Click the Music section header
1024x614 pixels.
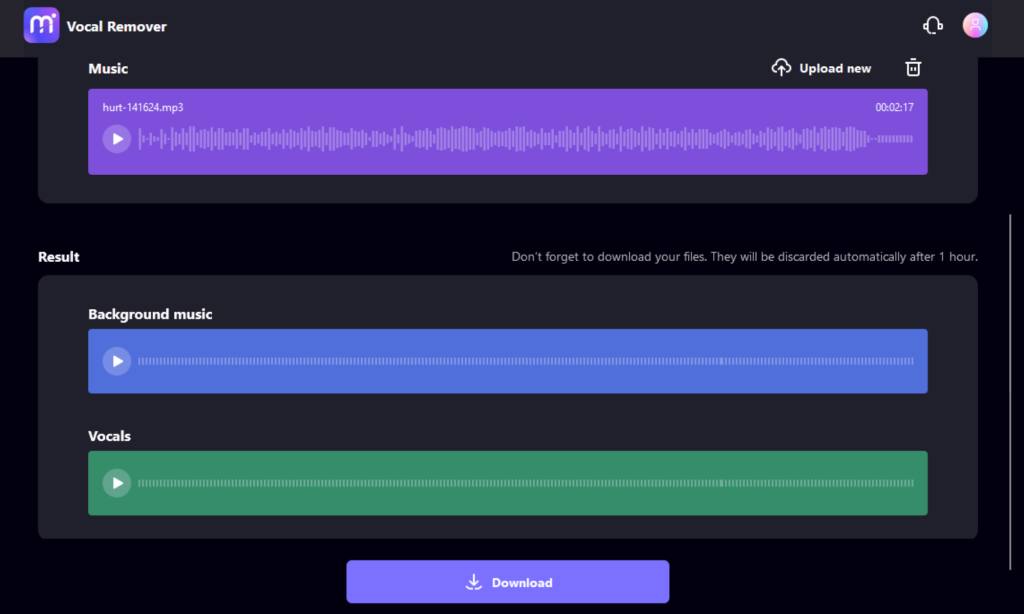click(x=107, y=68)
